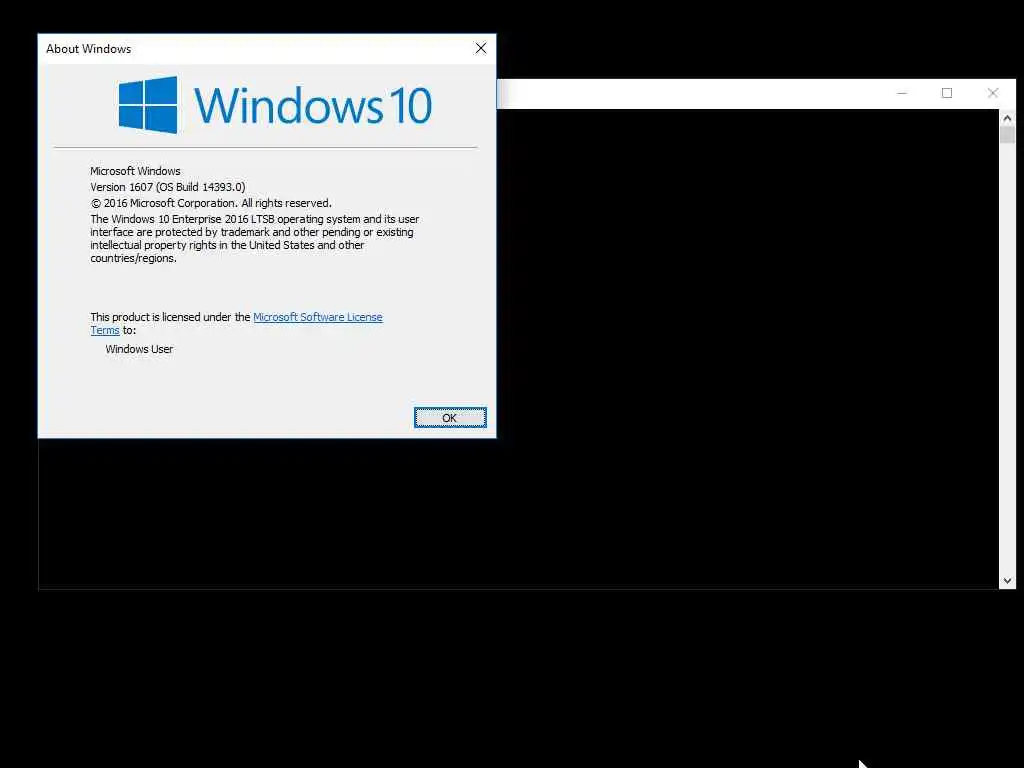Image resolution: width=1024 pixels, height=768 pixels.
Task: Click the "Microsoft Windows" product name text
Action: coord(135,170)
